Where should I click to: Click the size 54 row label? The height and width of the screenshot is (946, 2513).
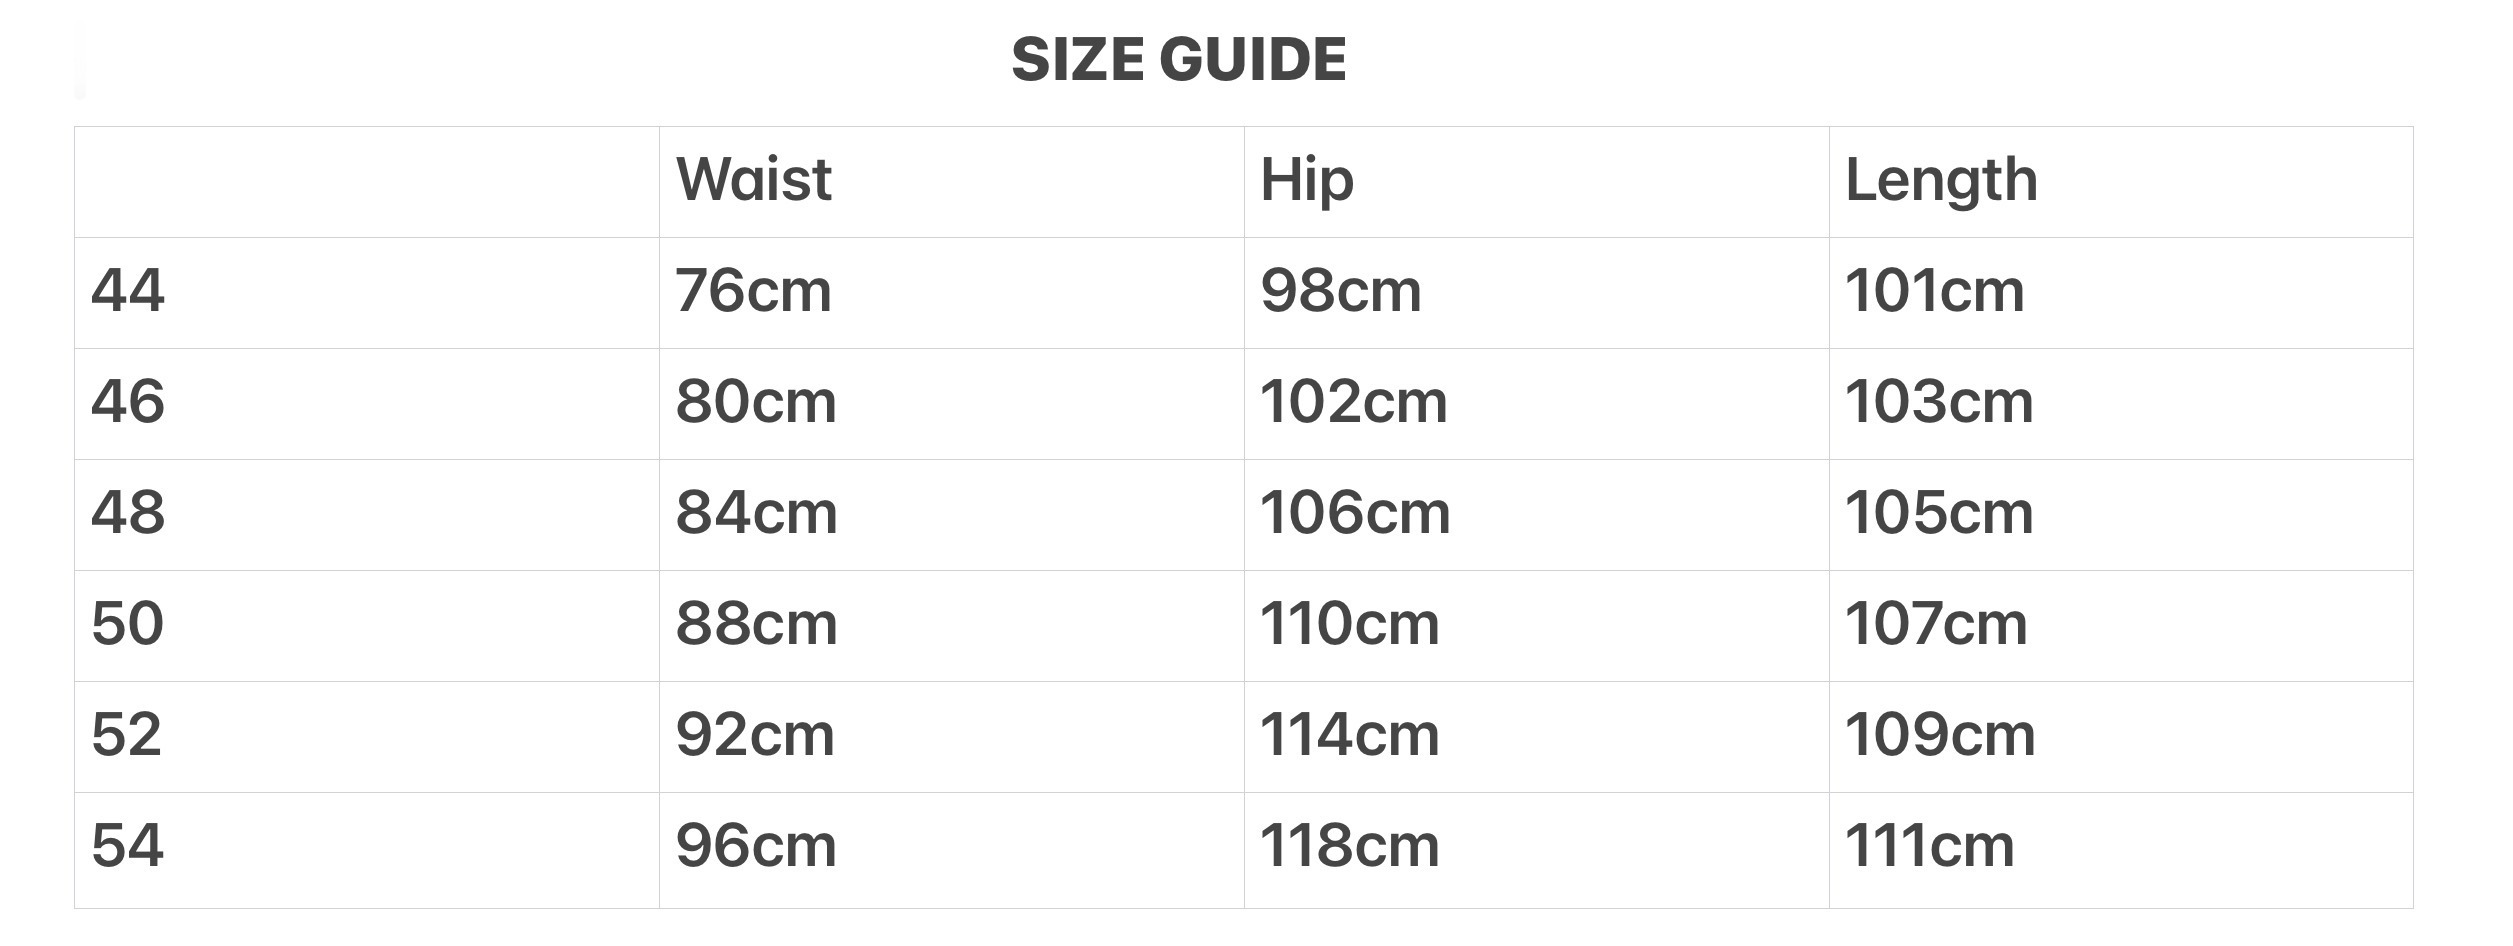(128, 846)
